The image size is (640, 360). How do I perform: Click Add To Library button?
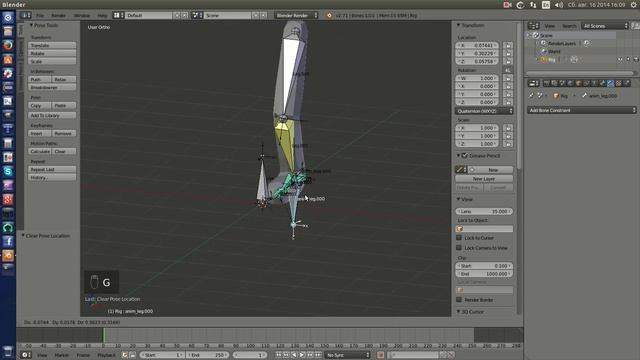coord(52,116)
